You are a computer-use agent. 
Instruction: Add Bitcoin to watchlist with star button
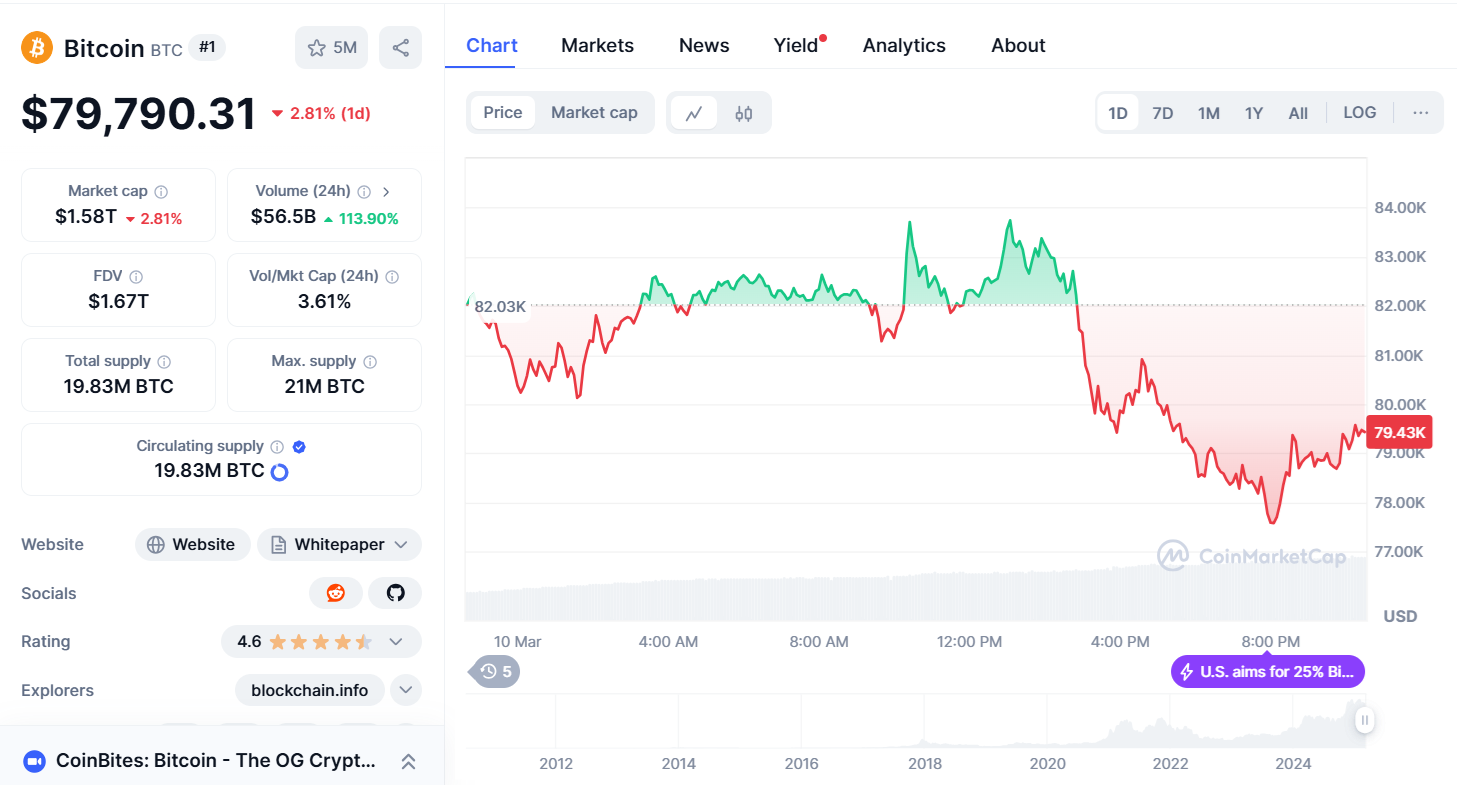tap(331, 48)
